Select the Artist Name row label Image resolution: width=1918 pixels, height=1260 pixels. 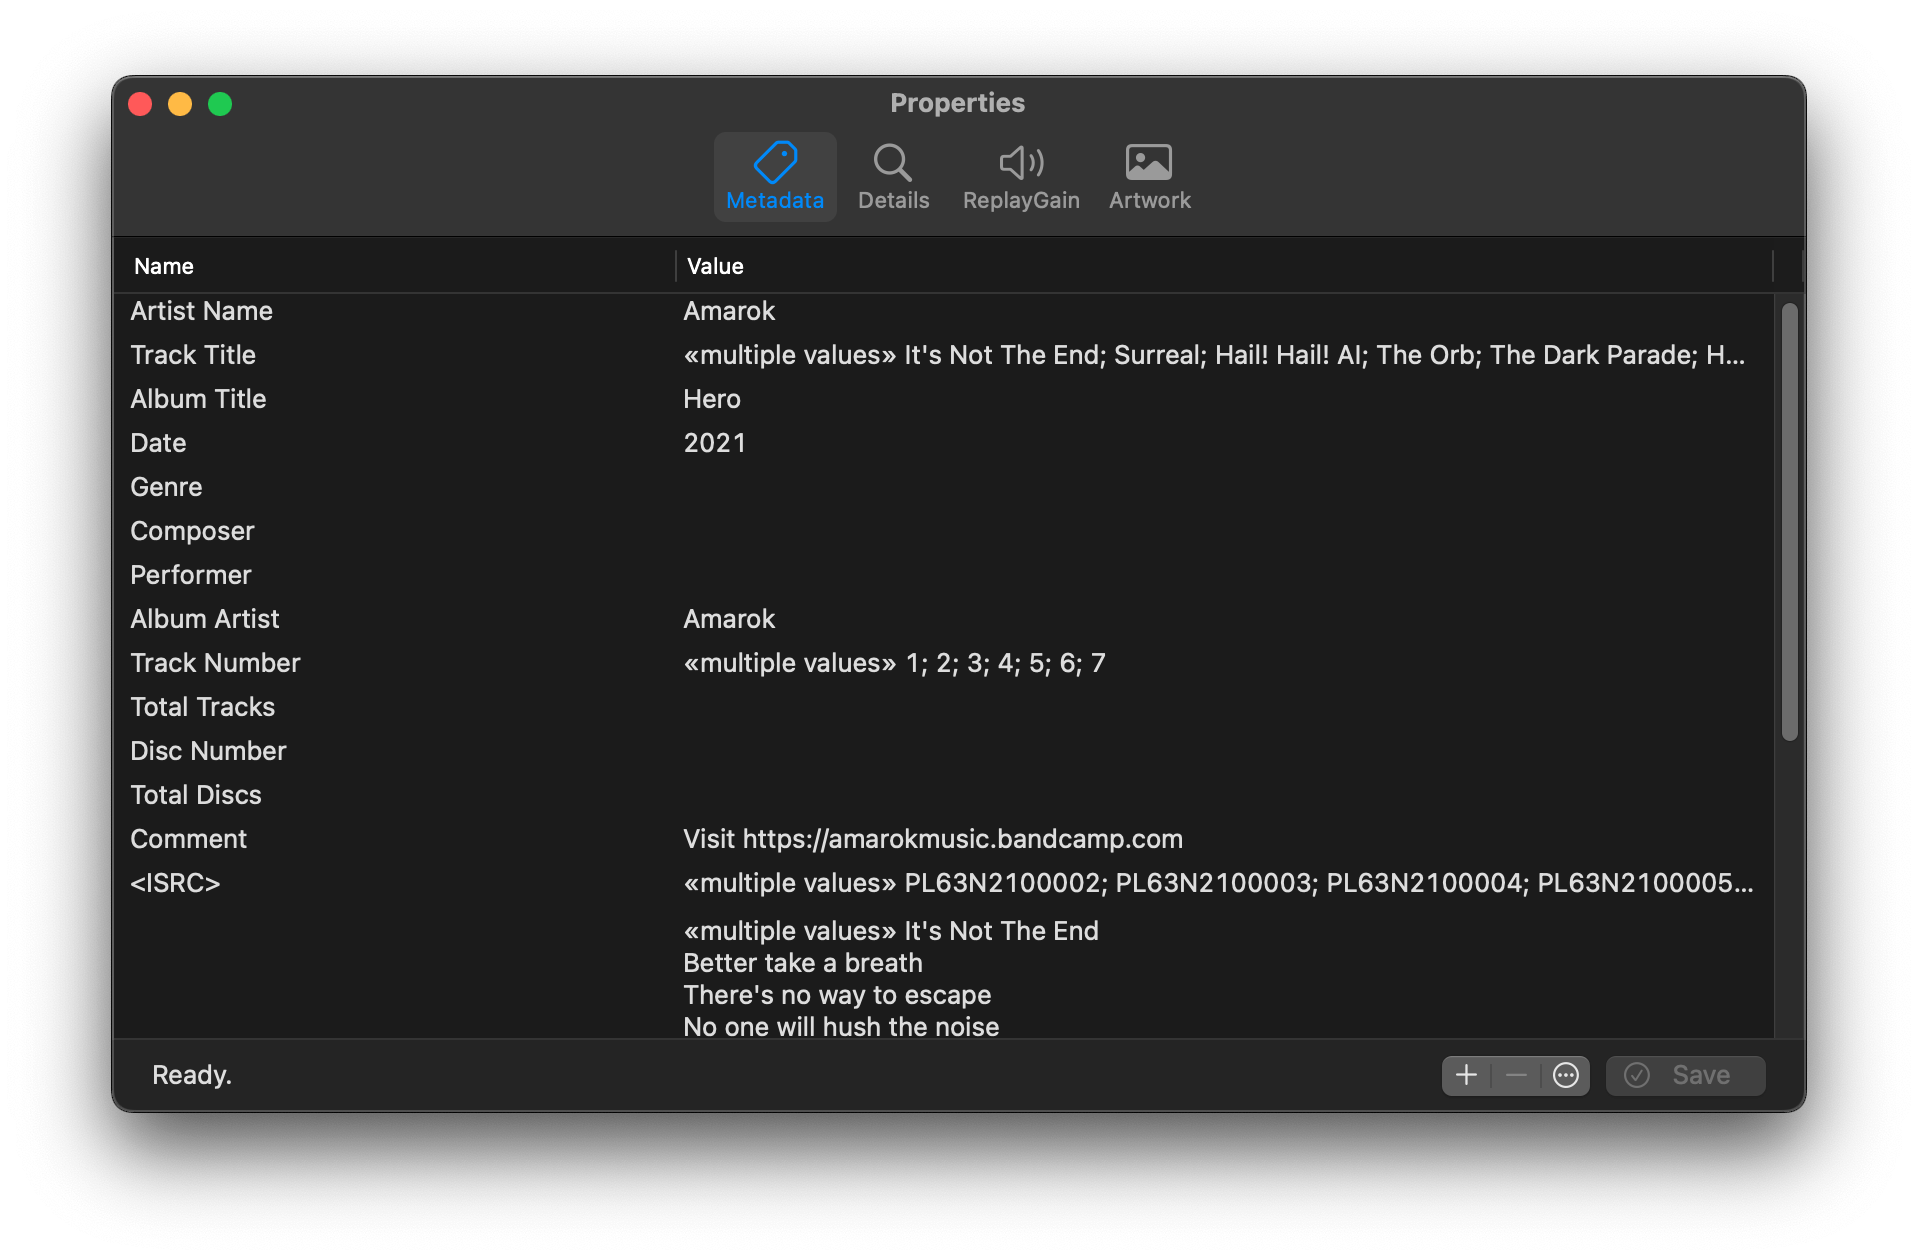(201, 311)
